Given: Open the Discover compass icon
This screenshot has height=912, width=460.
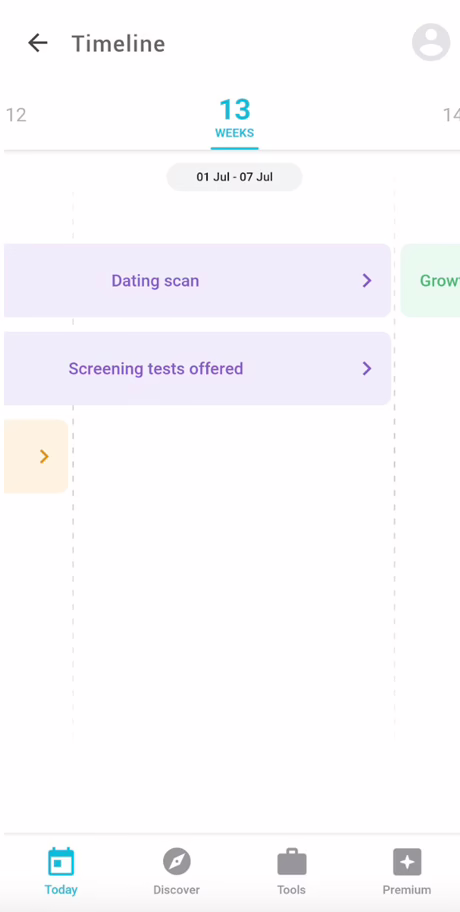Looking at the screenshot, I should 177,861.
